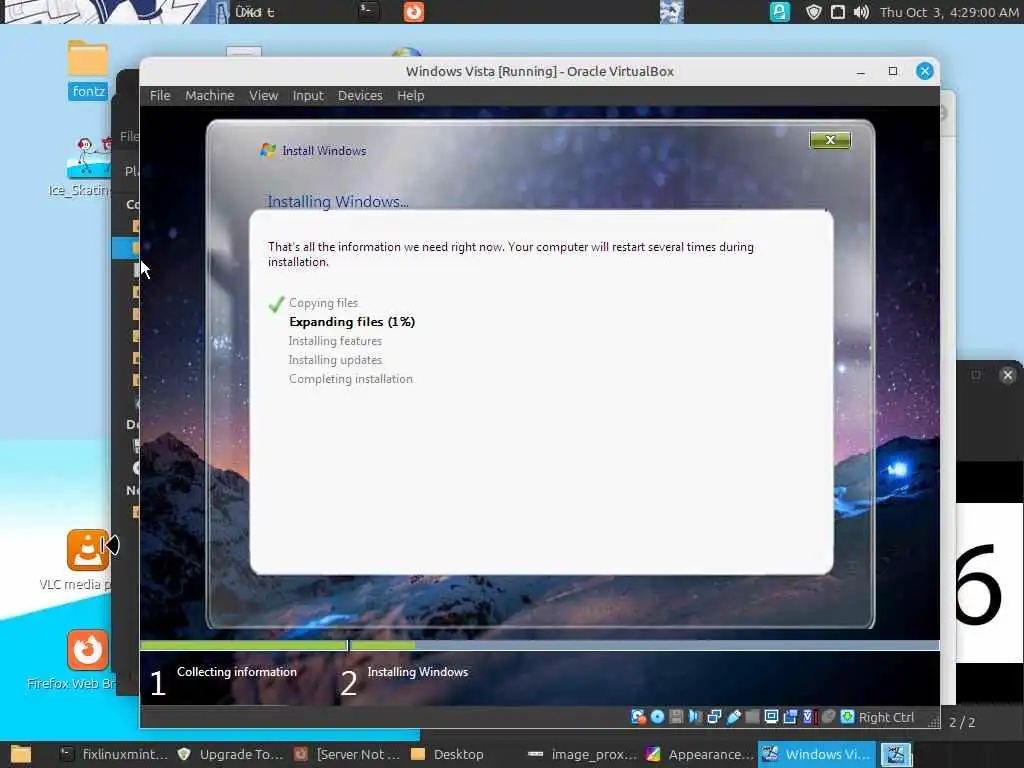Click the shield security tray icon
Screen dimensions: 1024x768
813,12
